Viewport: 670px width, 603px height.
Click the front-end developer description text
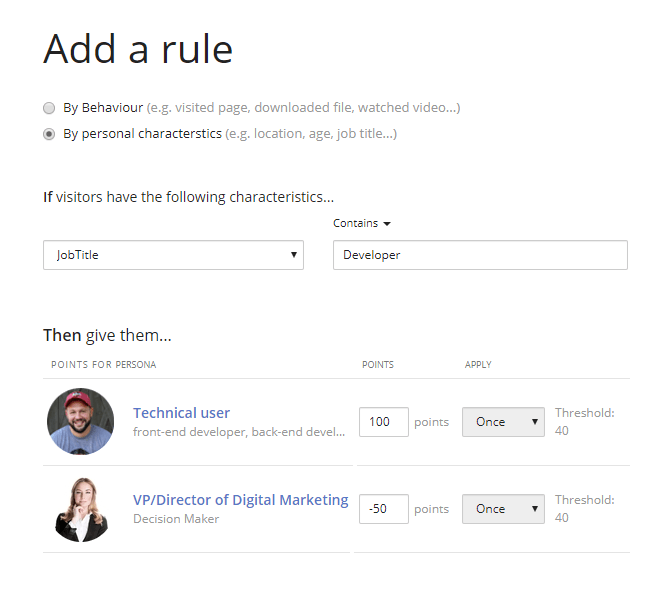(239, 432)
